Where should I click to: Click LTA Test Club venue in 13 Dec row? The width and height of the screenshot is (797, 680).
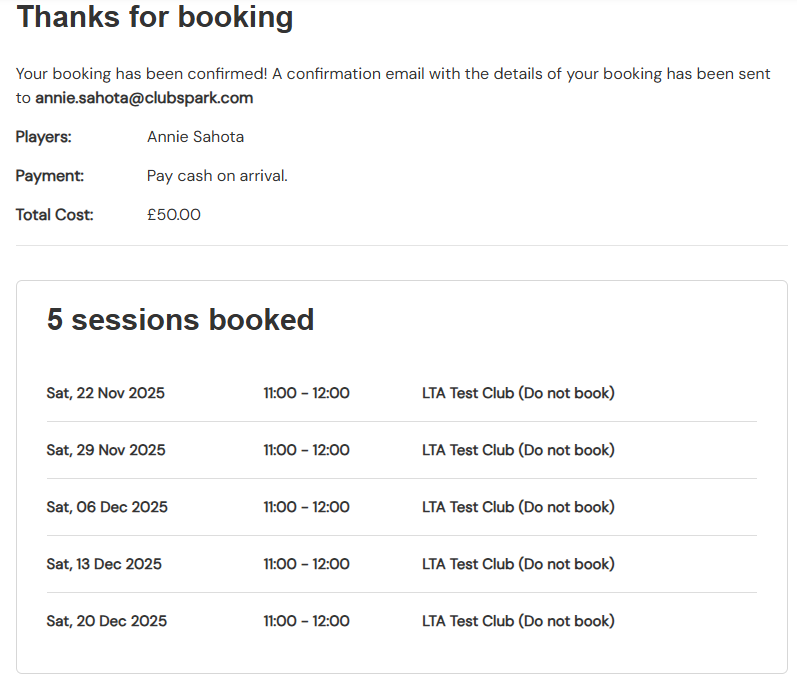[518, 564]
